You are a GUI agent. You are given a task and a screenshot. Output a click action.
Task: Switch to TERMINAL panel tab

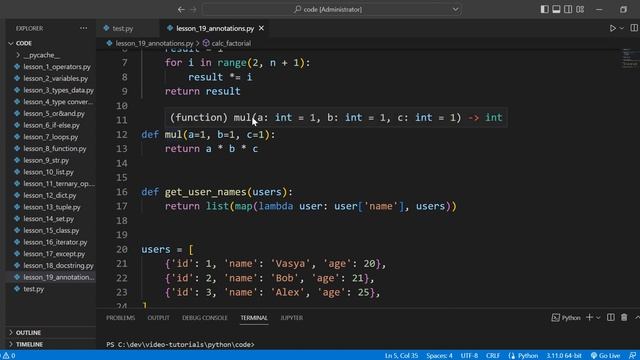(254, 318)
